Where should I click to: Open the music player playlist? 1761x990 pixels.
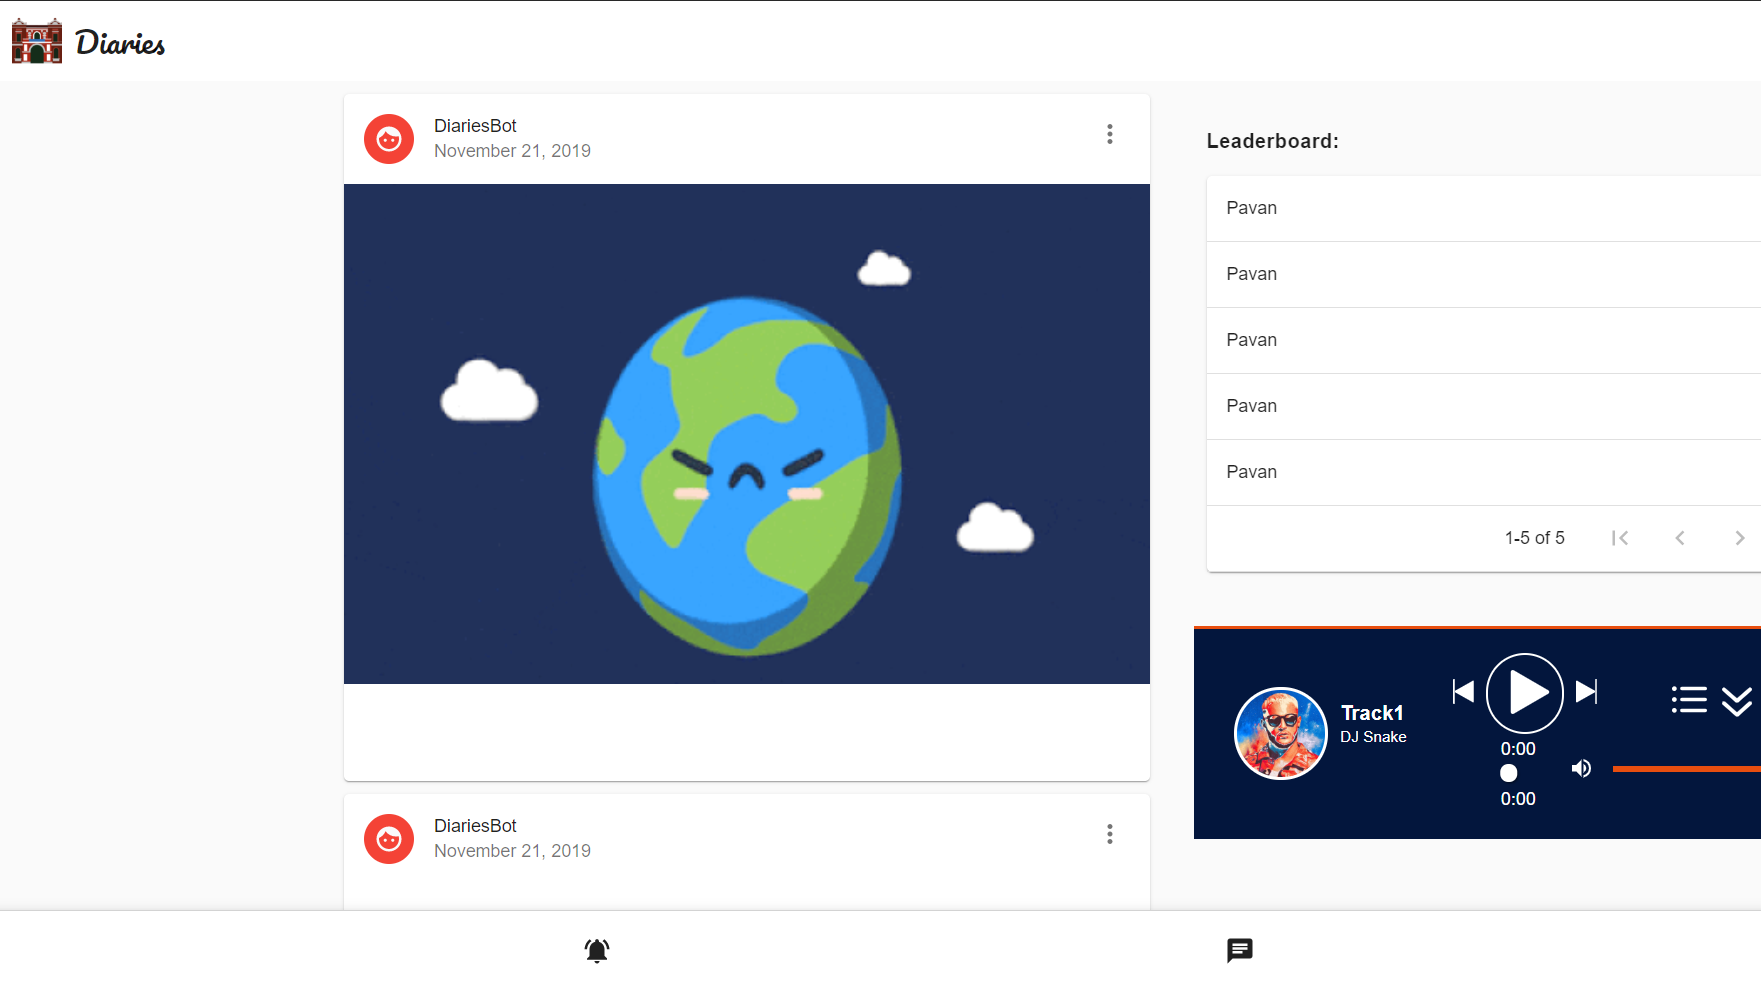pos(1689,700)
